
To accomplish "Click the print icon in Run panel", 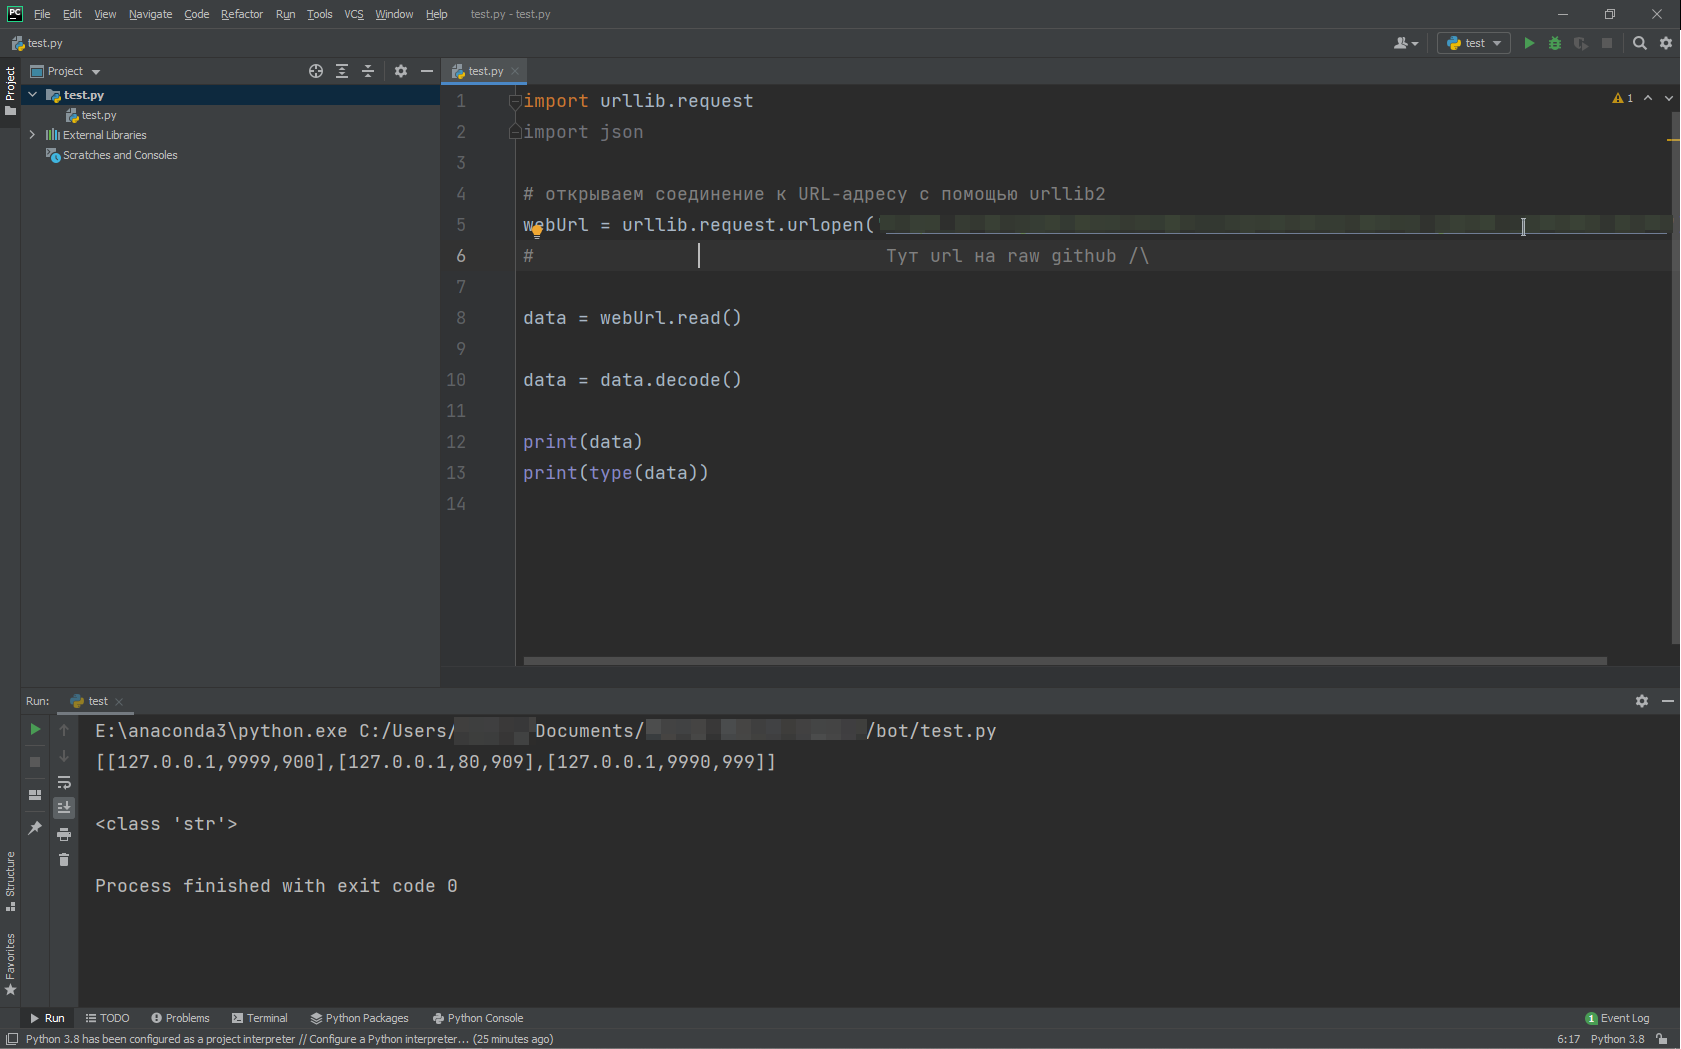I will click(64, 834).
